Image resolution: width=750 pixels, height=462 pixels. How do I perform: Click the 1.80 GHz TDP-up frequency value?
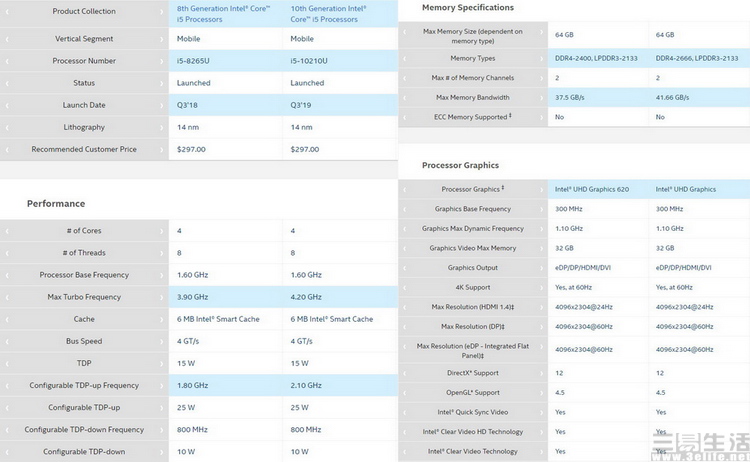(x=192, y=385)
